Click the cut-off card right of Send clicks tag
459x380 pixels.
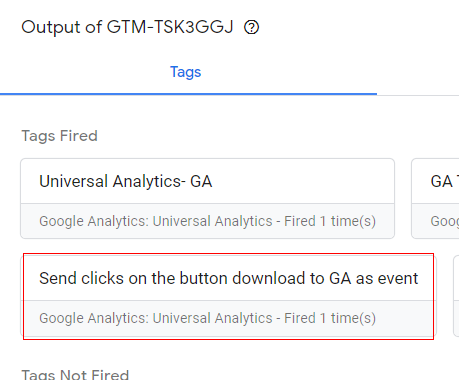tap(456, 296)
